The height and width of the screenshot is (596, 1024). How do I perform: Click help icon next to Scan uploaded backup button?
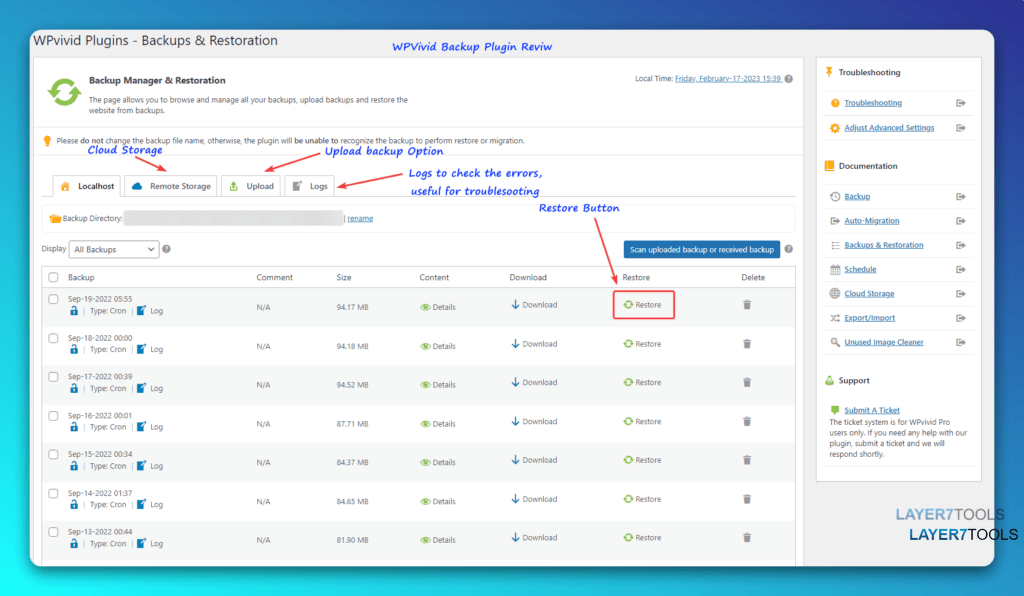[x=789, y=249]
